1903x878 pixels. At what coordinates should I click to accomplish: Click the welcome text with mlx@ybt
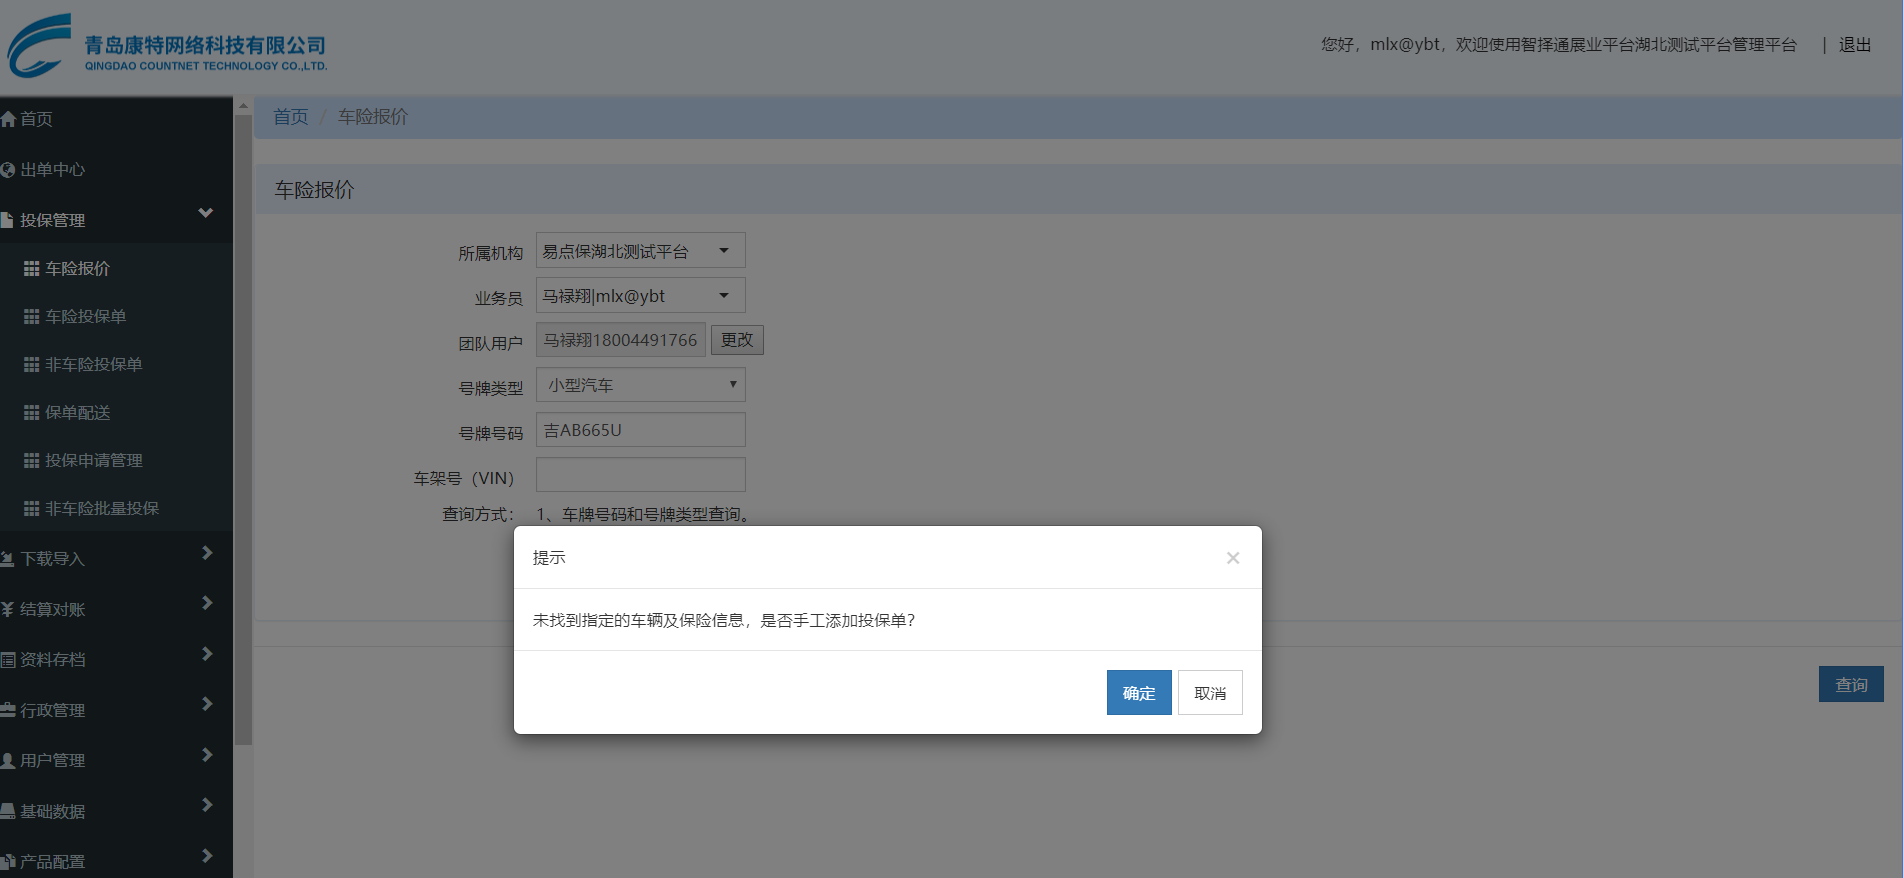tap(1559, 45)
